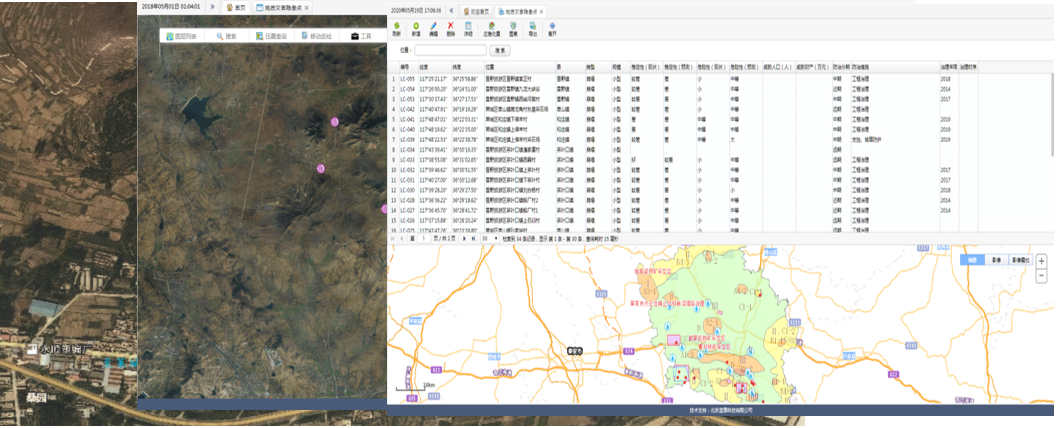Click the 威胁人口（人） column header
The width and height of the screenshot is (1064, 428).
click(x=778, y=66)
